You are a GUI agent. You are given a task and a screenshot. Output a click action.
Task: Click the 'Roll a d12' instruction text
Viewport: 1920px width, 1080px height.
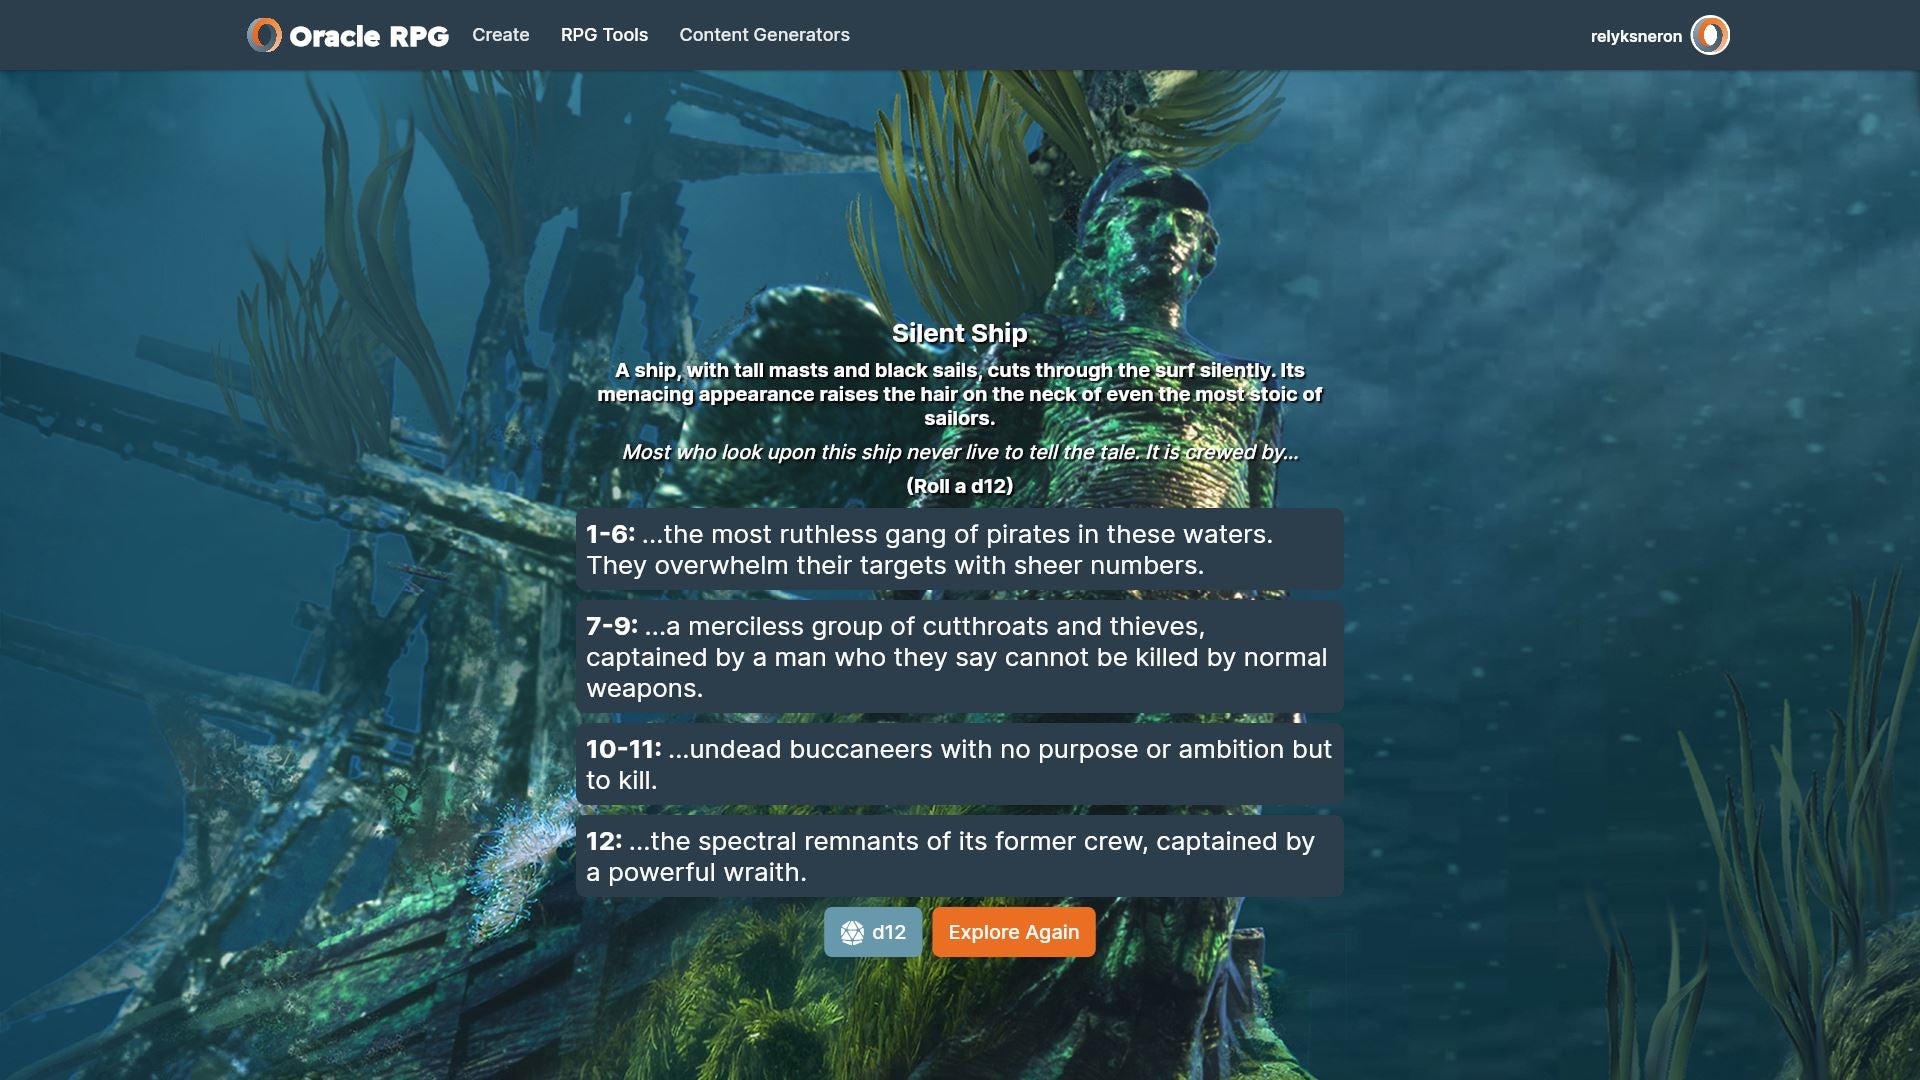[x=959, y=486]
